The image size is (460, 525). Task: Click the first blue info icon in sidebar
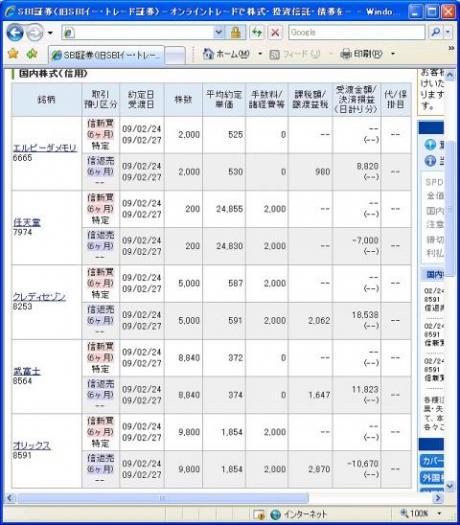430,145
